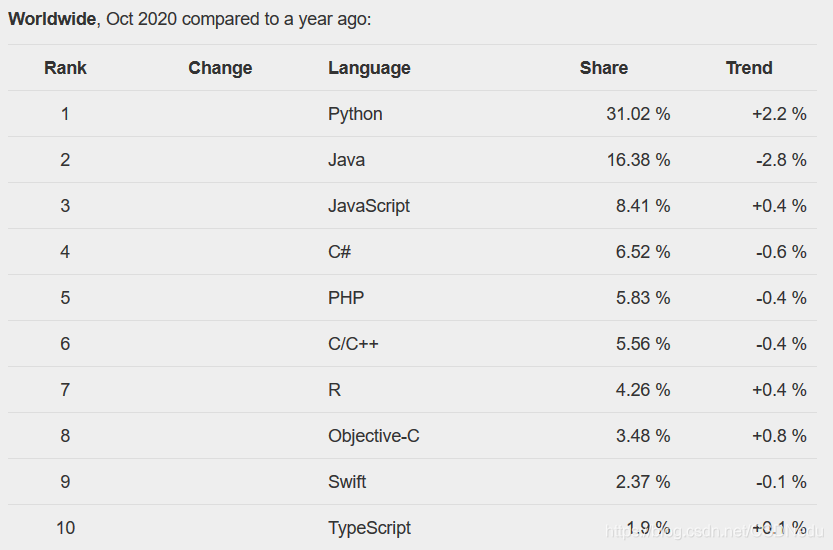The width and height of the screenshot is (833, 550).
Task: Click Python's 31.02 % share value
Action: 638,114
